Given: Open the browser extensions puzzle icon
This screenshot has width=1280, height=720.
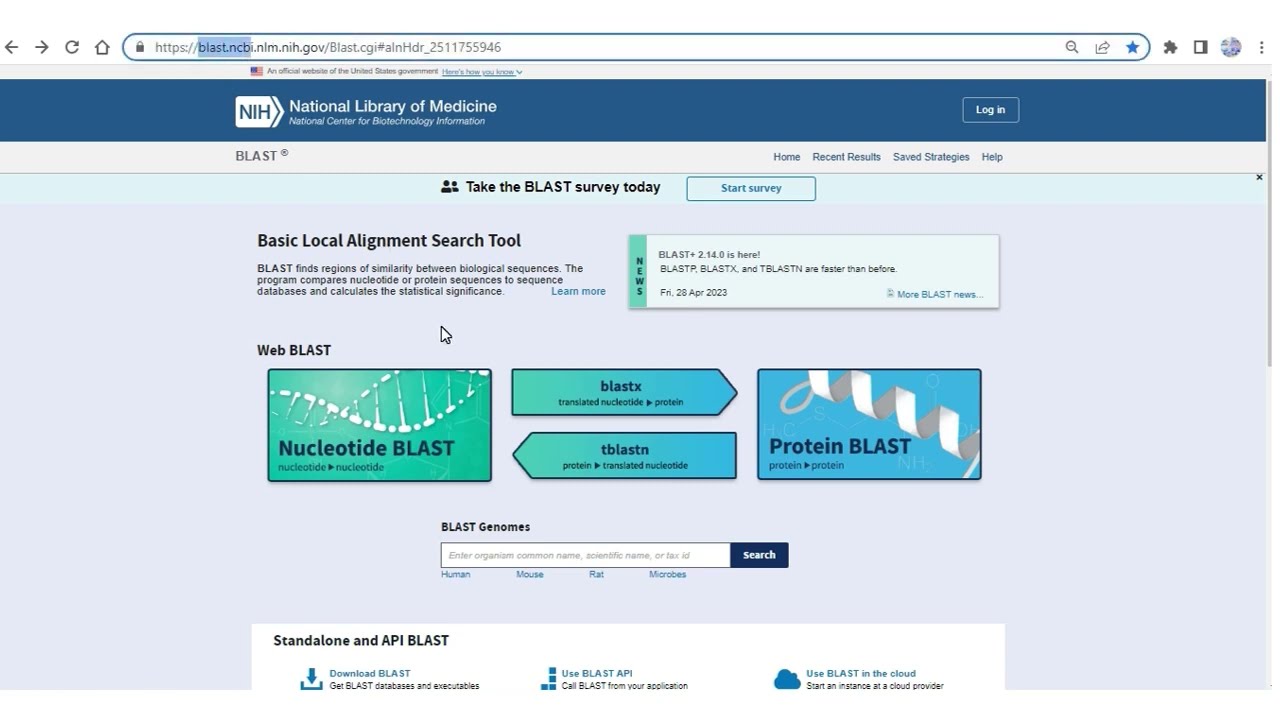Looking at the screenshot, I should pos(1170,47).
